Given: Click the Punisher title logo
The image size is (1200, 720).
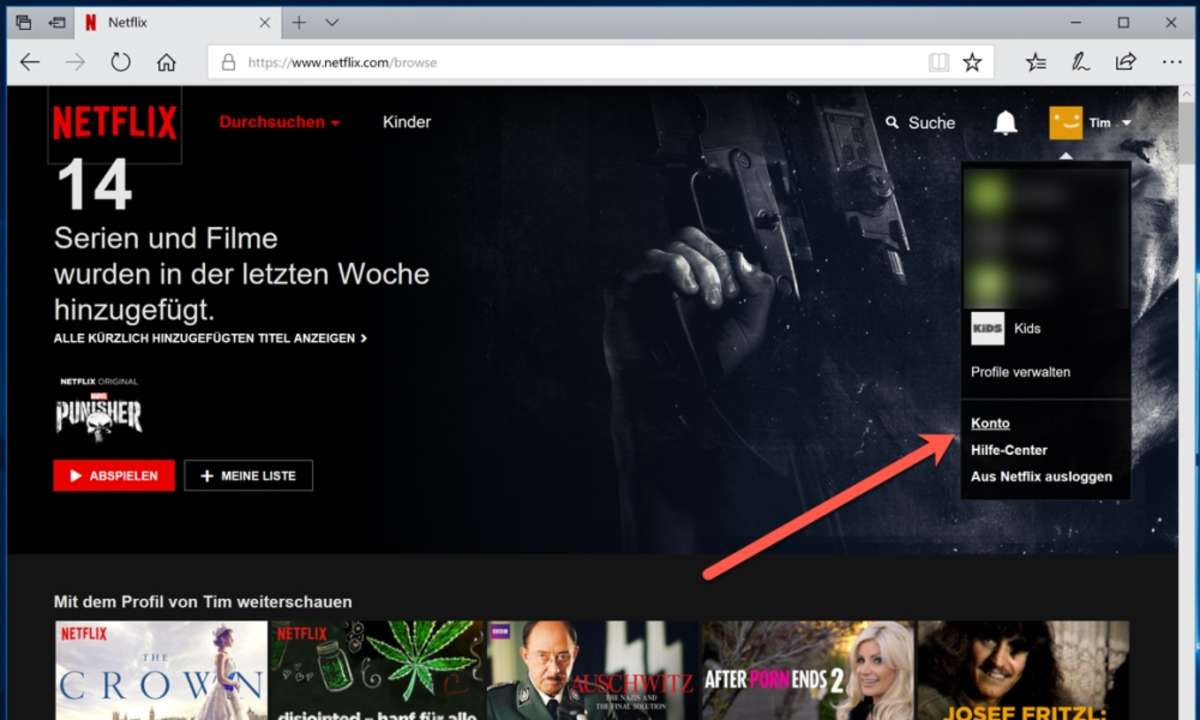Looking at the screenshot, I should [x=99, y=414].
